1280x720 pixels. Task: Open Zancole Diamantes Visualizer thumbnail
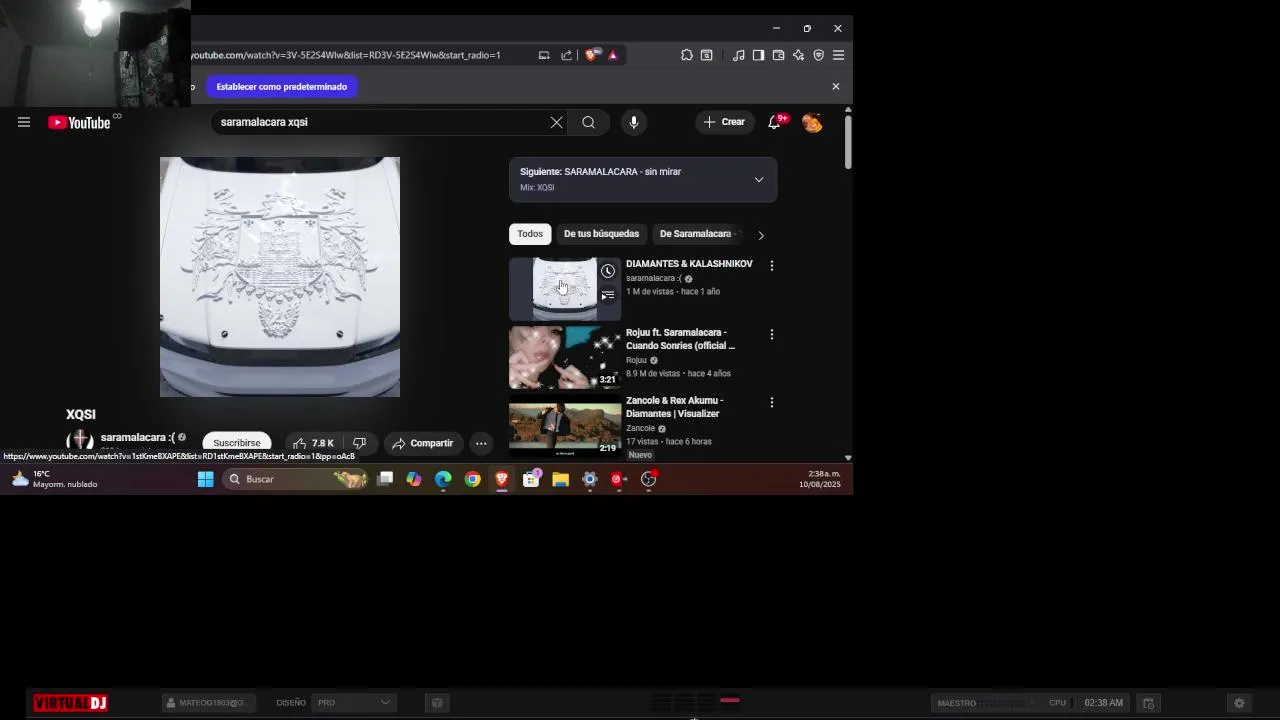[565, 425]
